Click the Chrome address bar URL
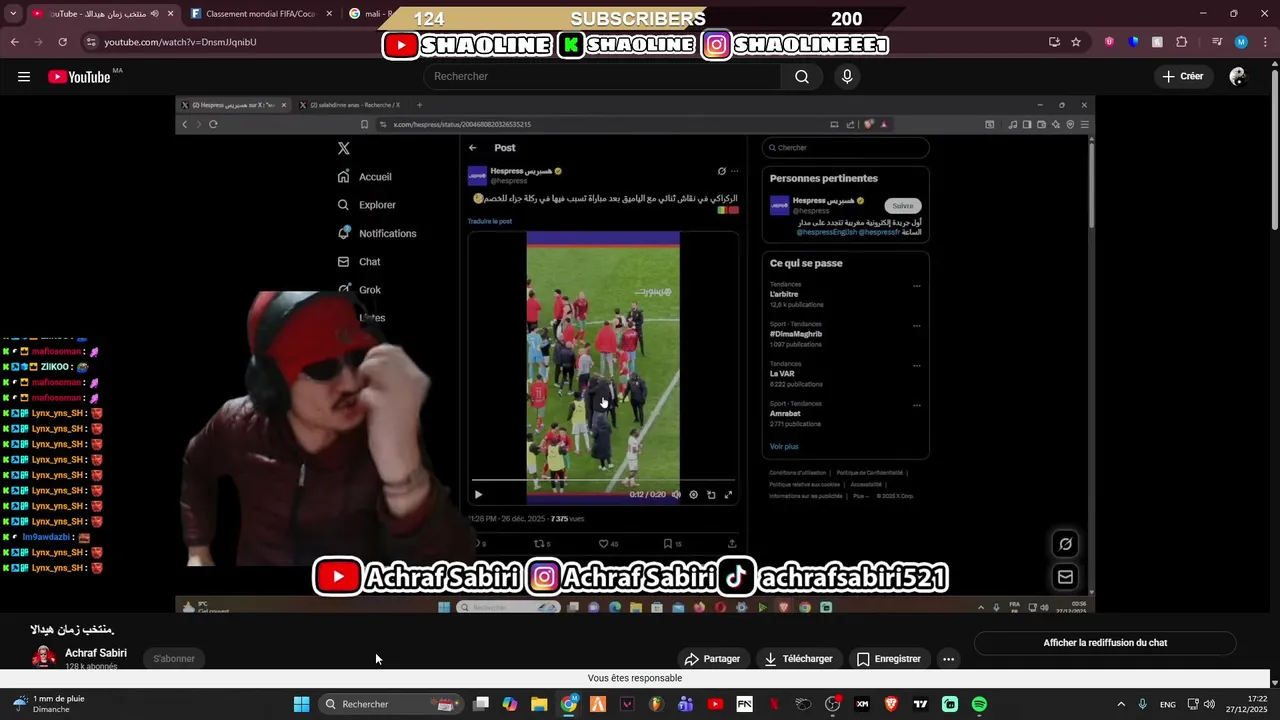Viewport: 1280px width, 720px height. click(x=180, y=42)
